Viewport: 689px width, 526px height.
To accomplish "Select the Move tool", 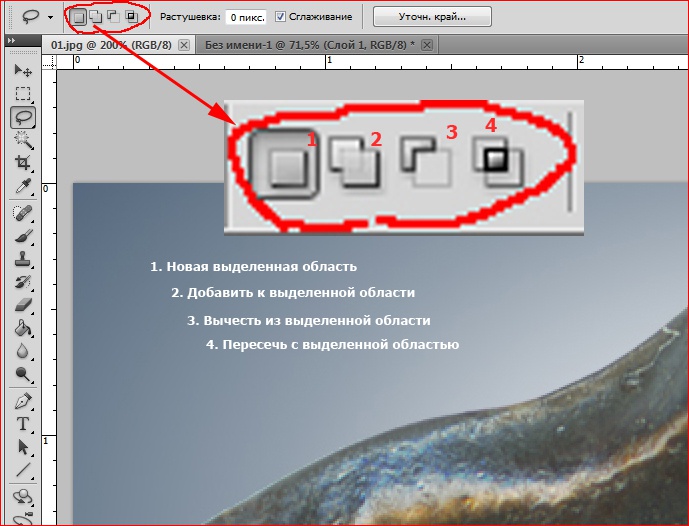I will (22, 71).
